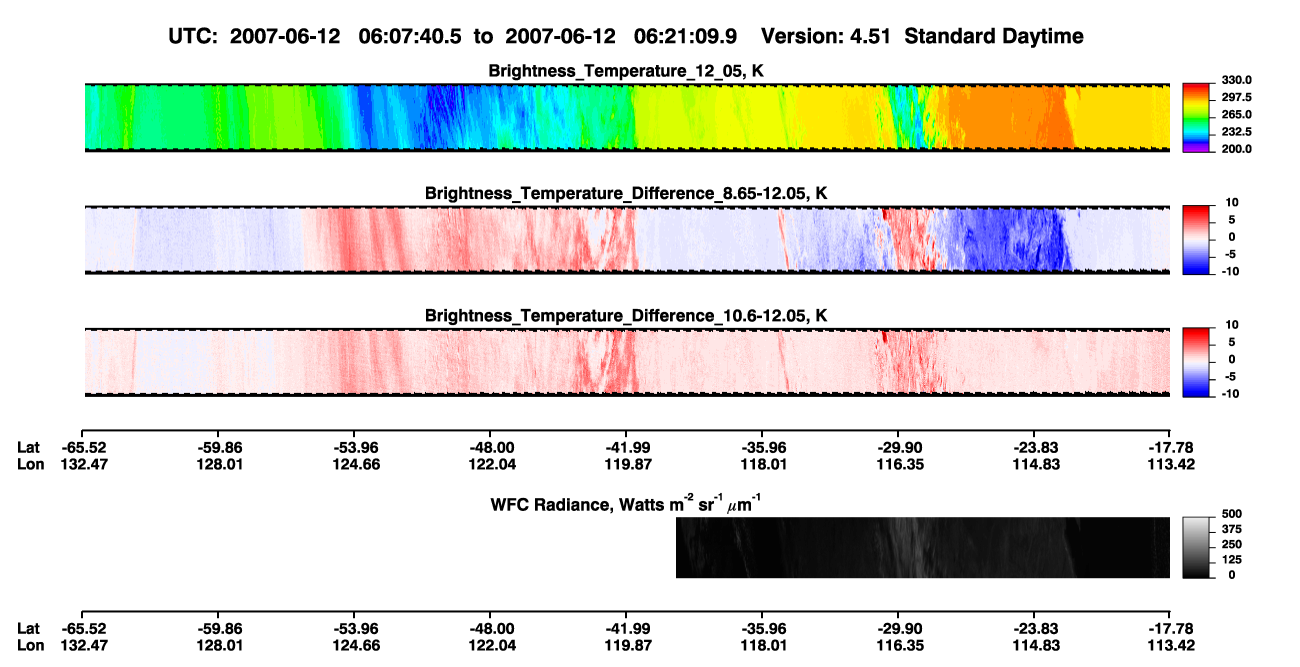This screenshot has height=667, width=1300.
Task: Open the Brightness_Temperature_12_05 rainbow image strip
Action: point(627,117)
